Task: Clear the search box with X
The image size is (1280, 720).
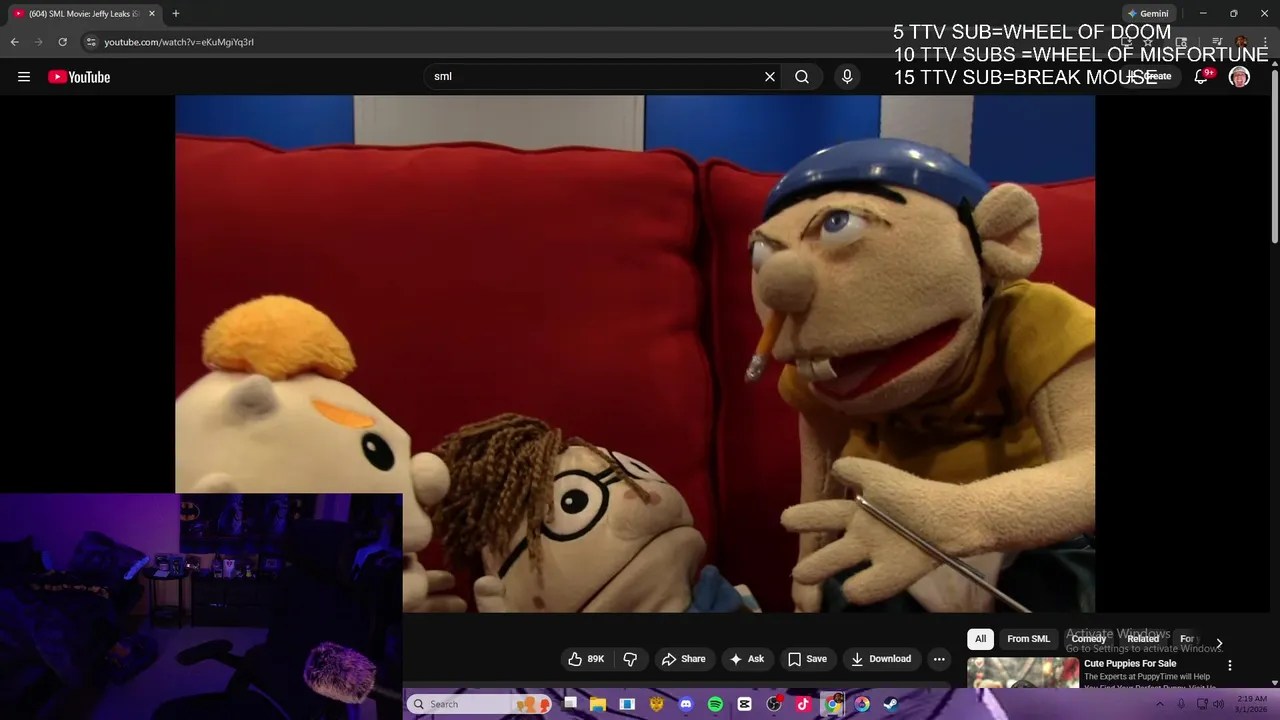Action: (x=770, y=77)
